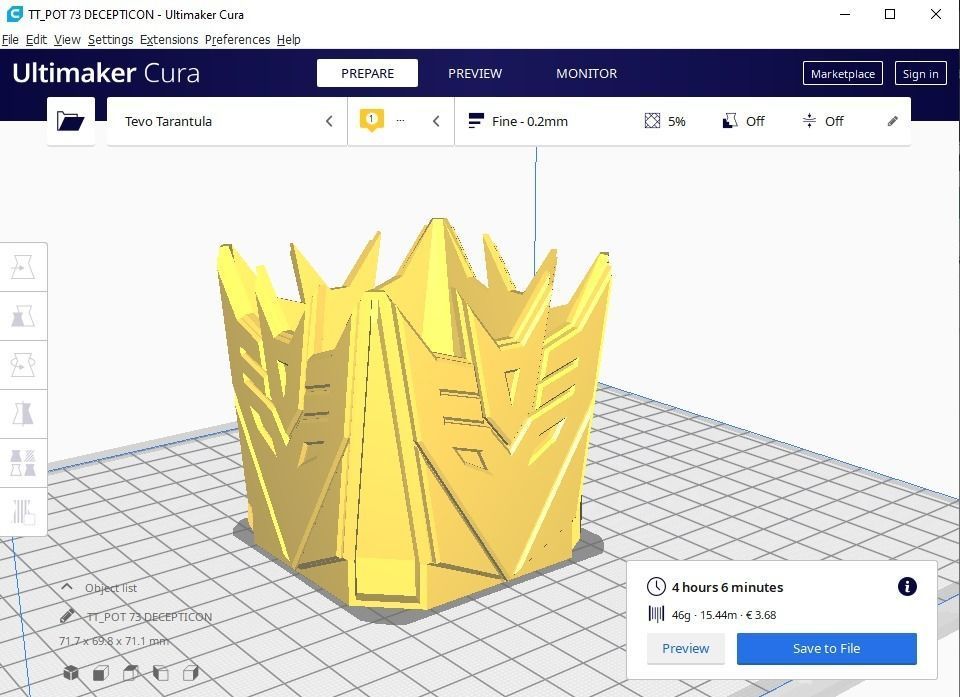Click dimensions text 71.7 x 69.8 x 71.1 mm

click(x=114, y=641)
